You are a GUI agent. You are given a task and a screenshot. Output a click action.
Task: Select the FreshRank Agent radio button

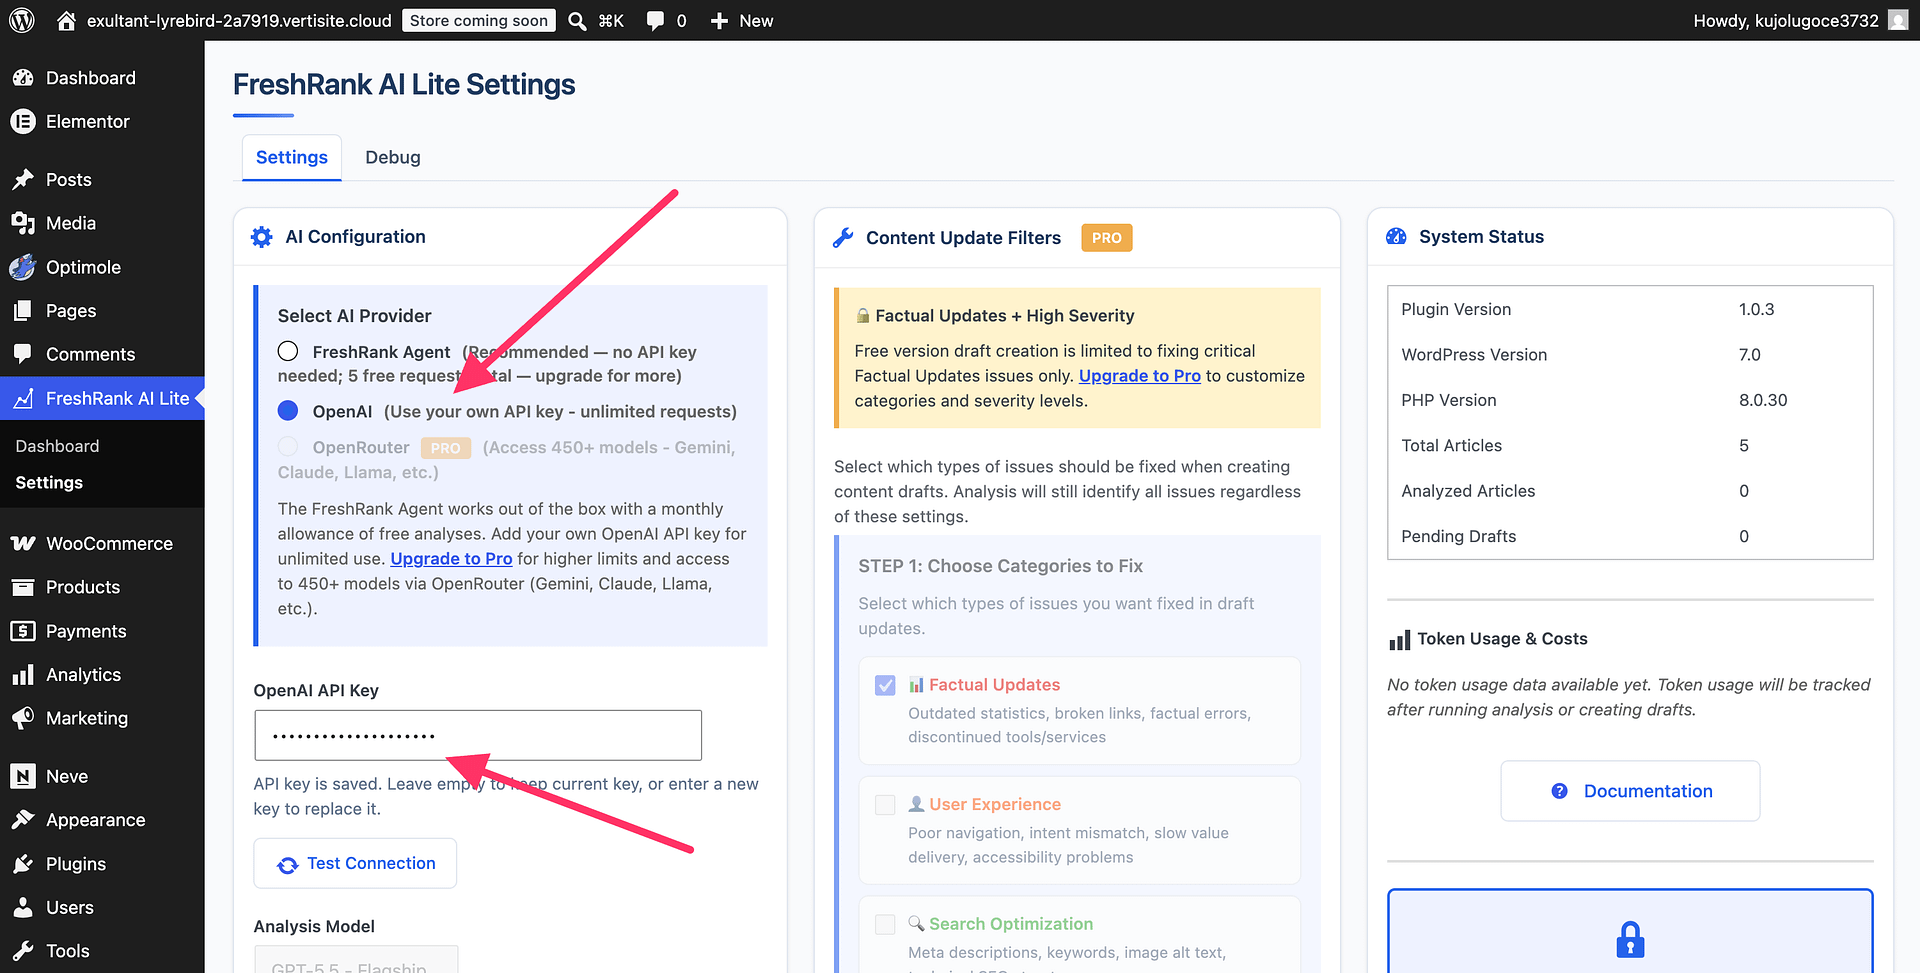pyautogui.click(x=288, y=351)
